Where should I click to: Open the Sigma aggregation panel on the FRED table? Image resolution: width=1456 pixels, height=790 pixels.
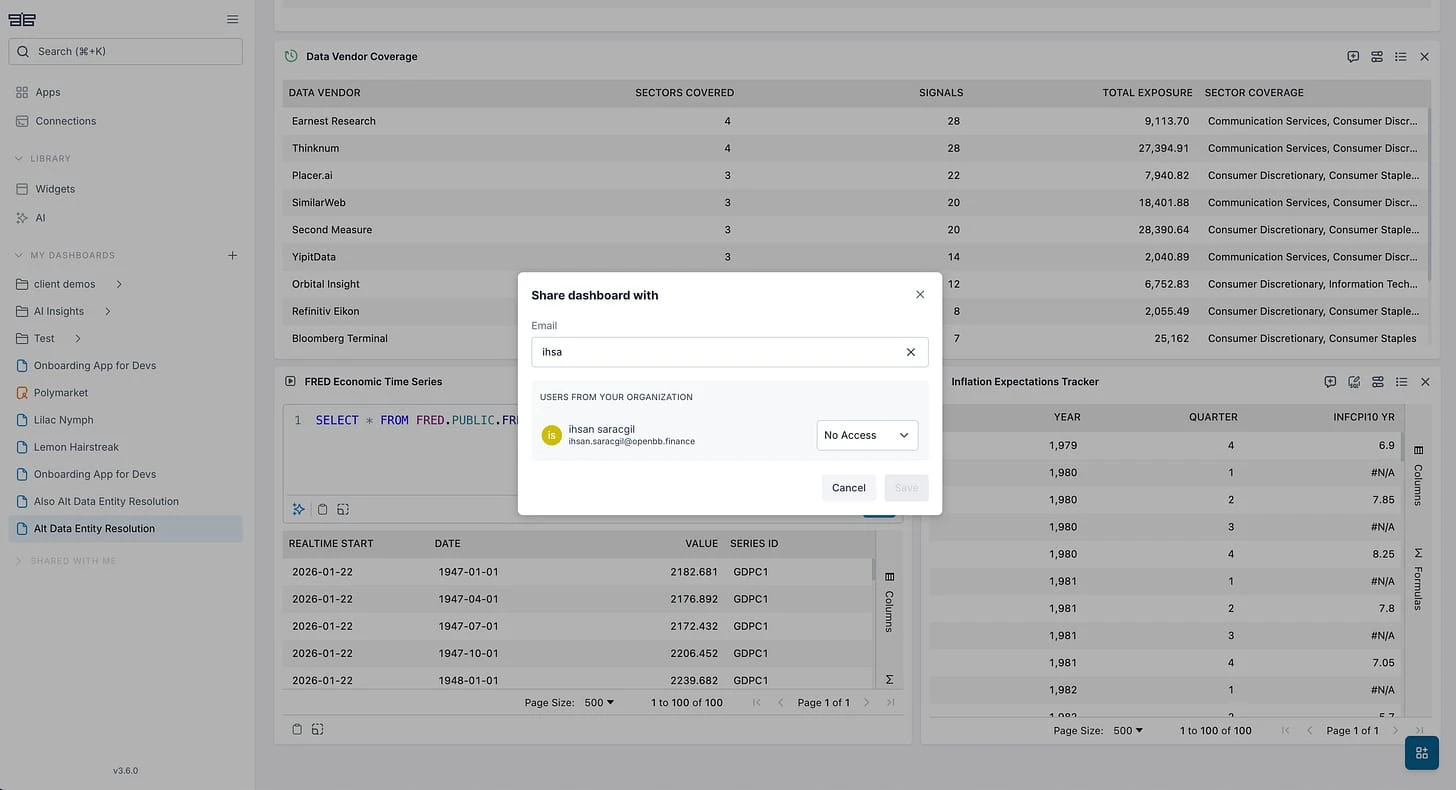tap(889, 679)
